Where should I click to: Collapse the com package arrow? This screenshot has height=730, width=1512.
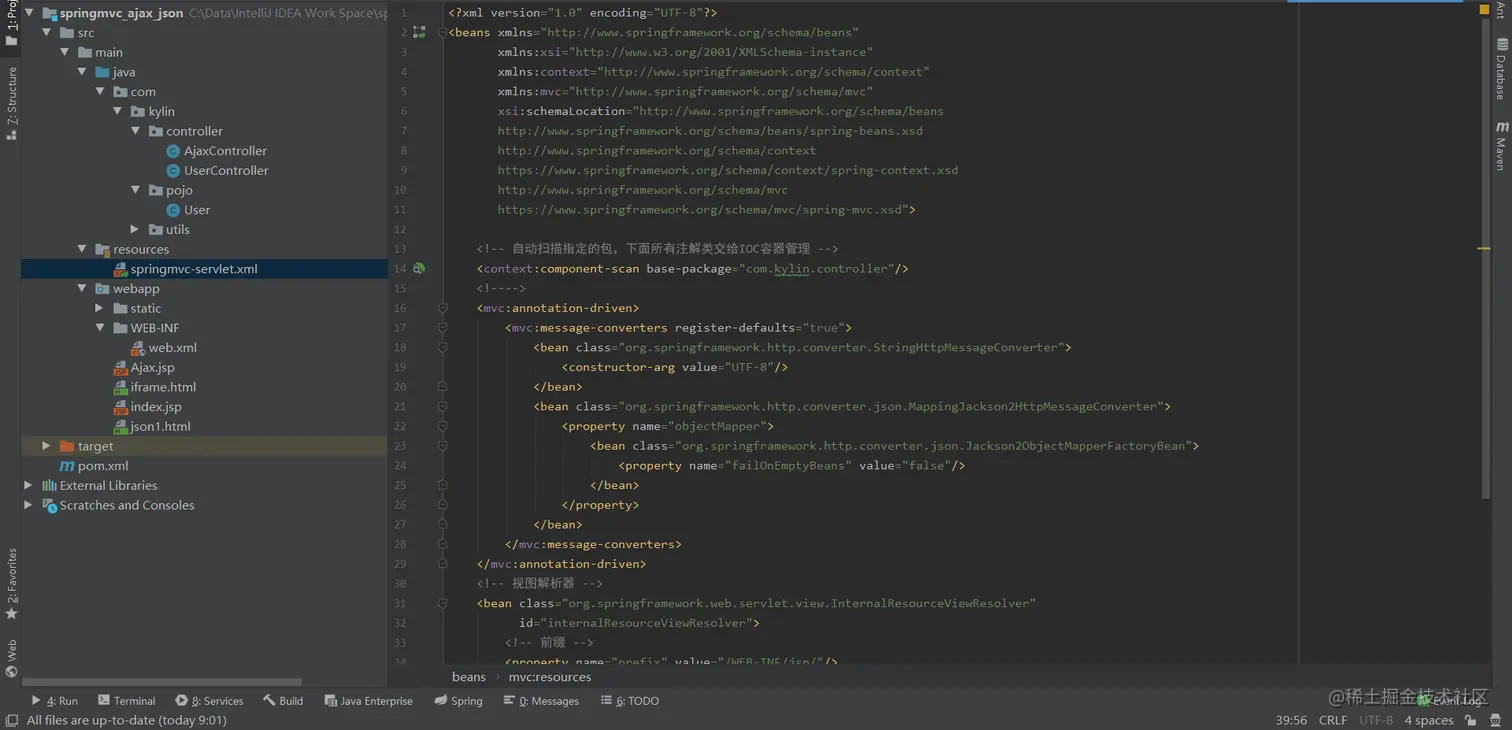[x=100, y=91]
